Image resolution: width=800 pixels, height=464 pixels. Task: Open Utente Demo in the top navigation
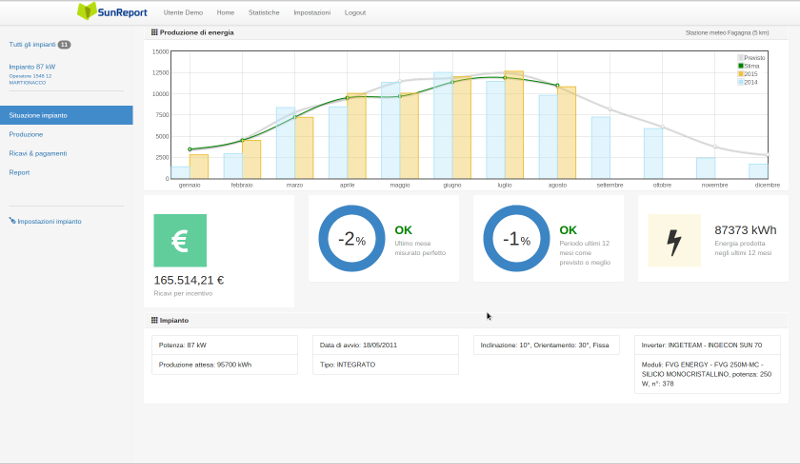(x=183, y=12)
